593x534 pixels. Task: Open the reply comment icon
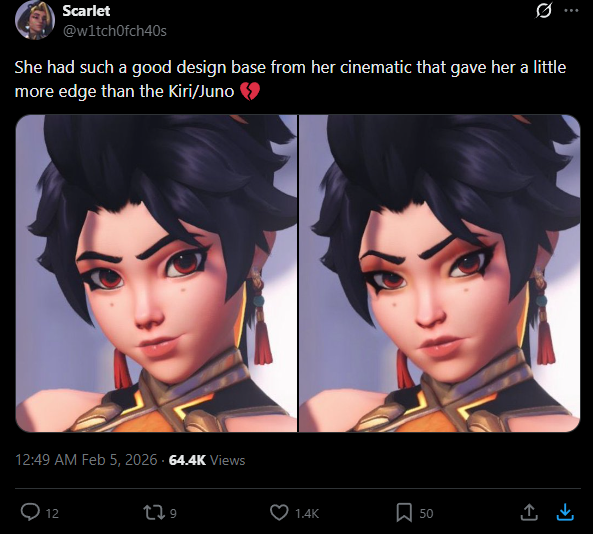(30, 512)
